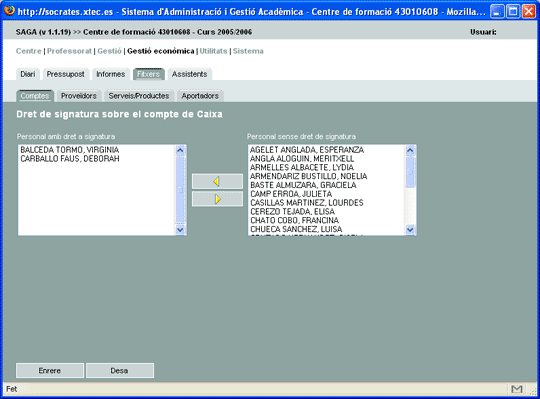Viewport: 540px width, 399px height.
Task: Move selected person to signature list with left arrow
Action: click(x=217, y=181)
